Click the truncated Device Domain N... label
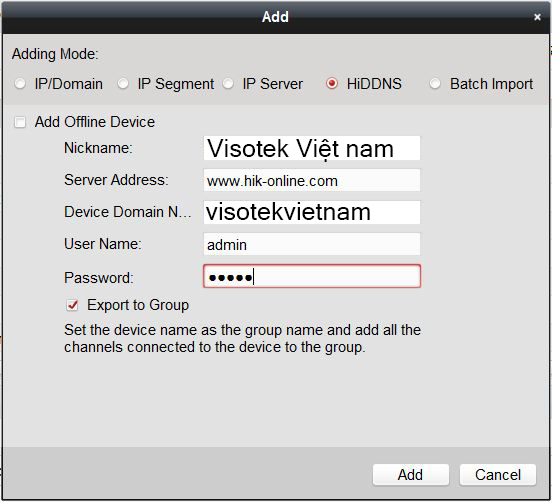Viewport: 552px width, 502px height. tap(127, 212)
